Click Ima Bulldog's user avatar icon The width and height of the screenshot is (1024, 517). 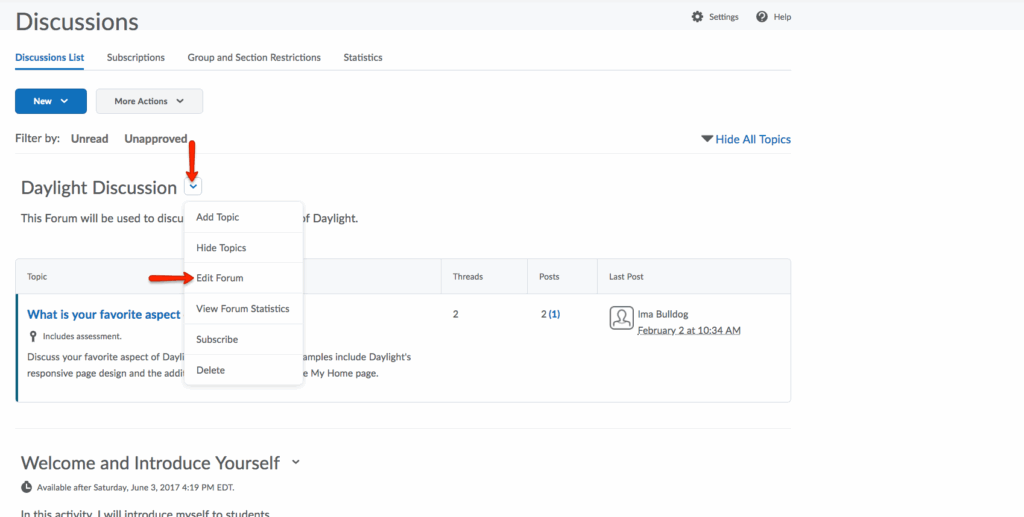click(x=621, y=318)
